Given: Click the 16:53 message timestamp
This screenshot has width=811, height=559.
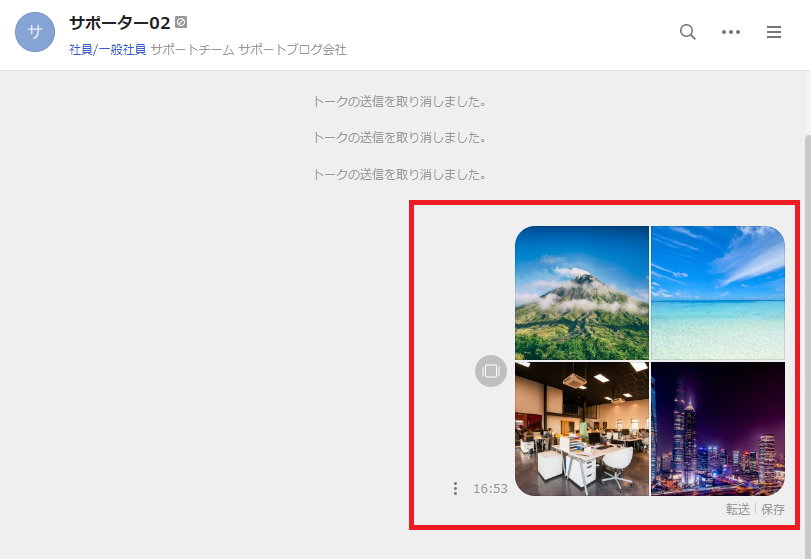Looking at the screenshot, I should coord(490,489).
